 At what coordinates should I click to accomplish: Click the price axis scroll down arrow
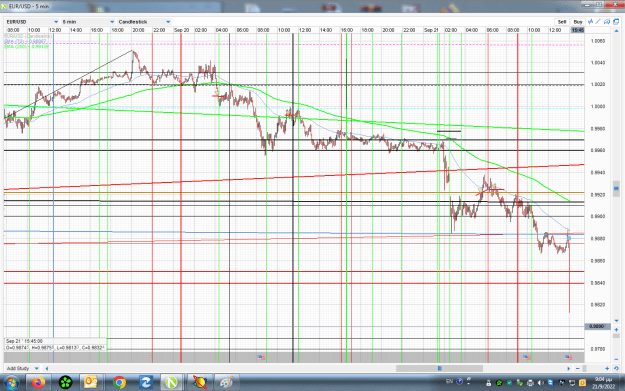616,320
